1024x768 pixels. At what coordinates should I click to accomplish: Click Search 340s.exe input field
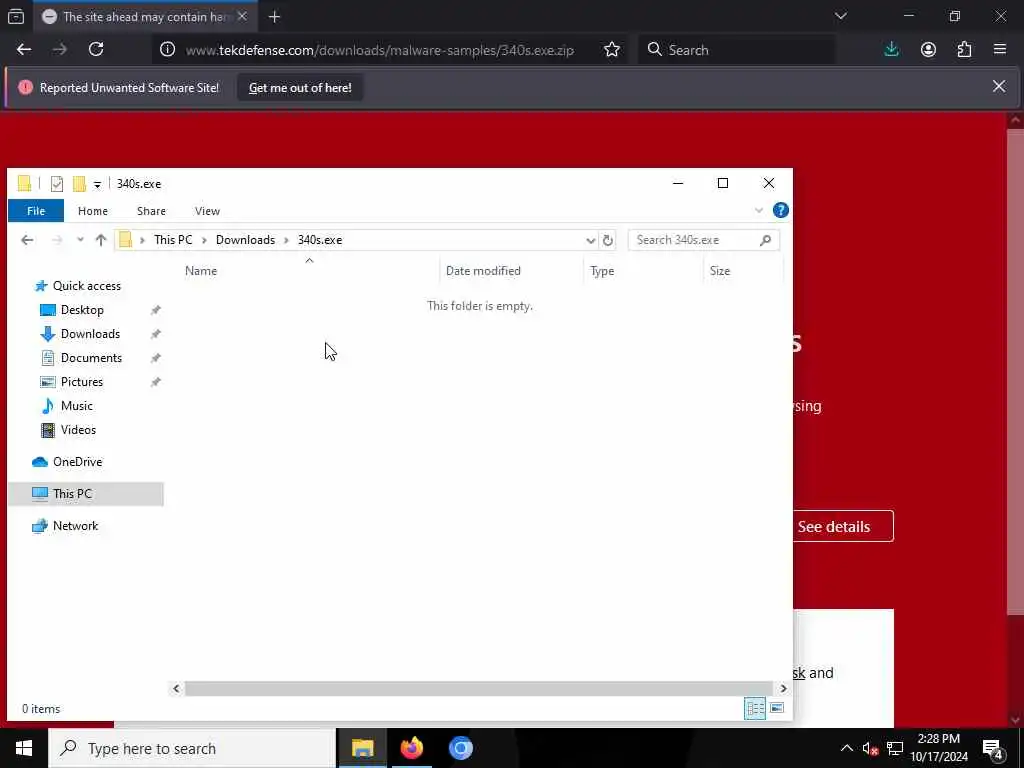pos(703,240)
